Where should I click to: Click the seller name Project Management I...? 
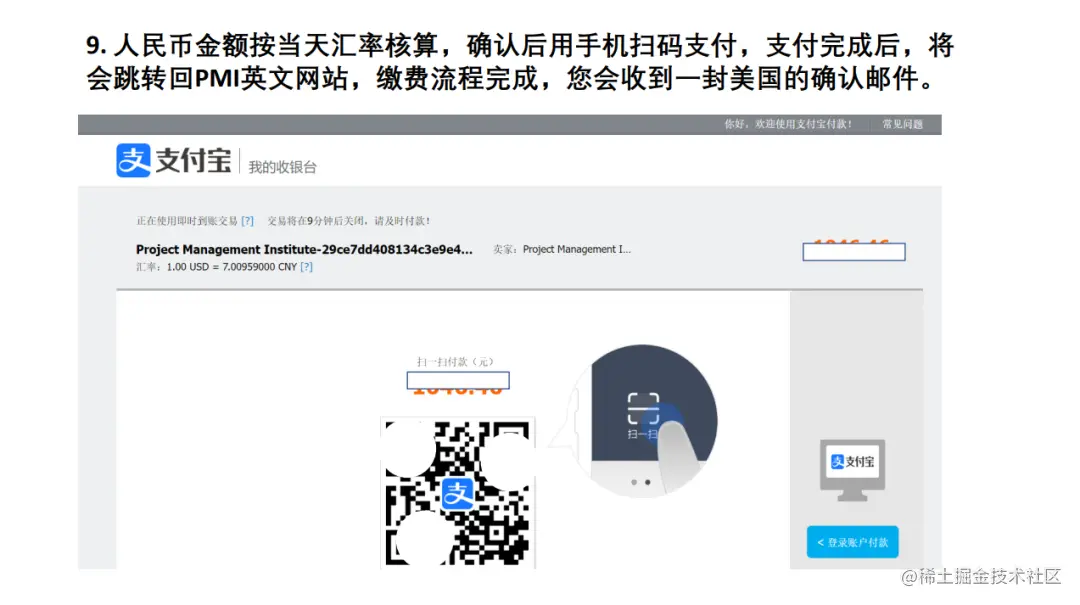(577, 249)
